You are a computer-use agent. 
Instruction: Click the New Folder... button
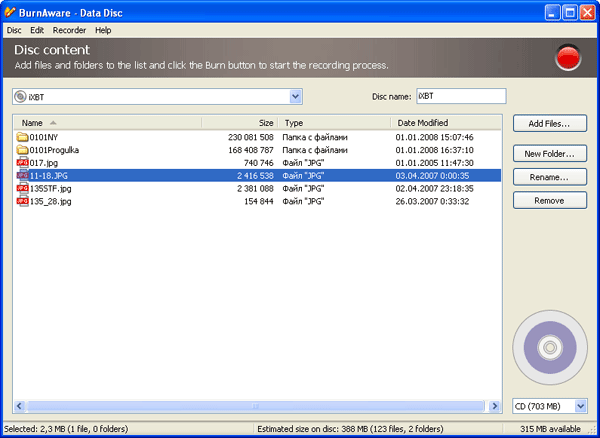tap(549, 154)
